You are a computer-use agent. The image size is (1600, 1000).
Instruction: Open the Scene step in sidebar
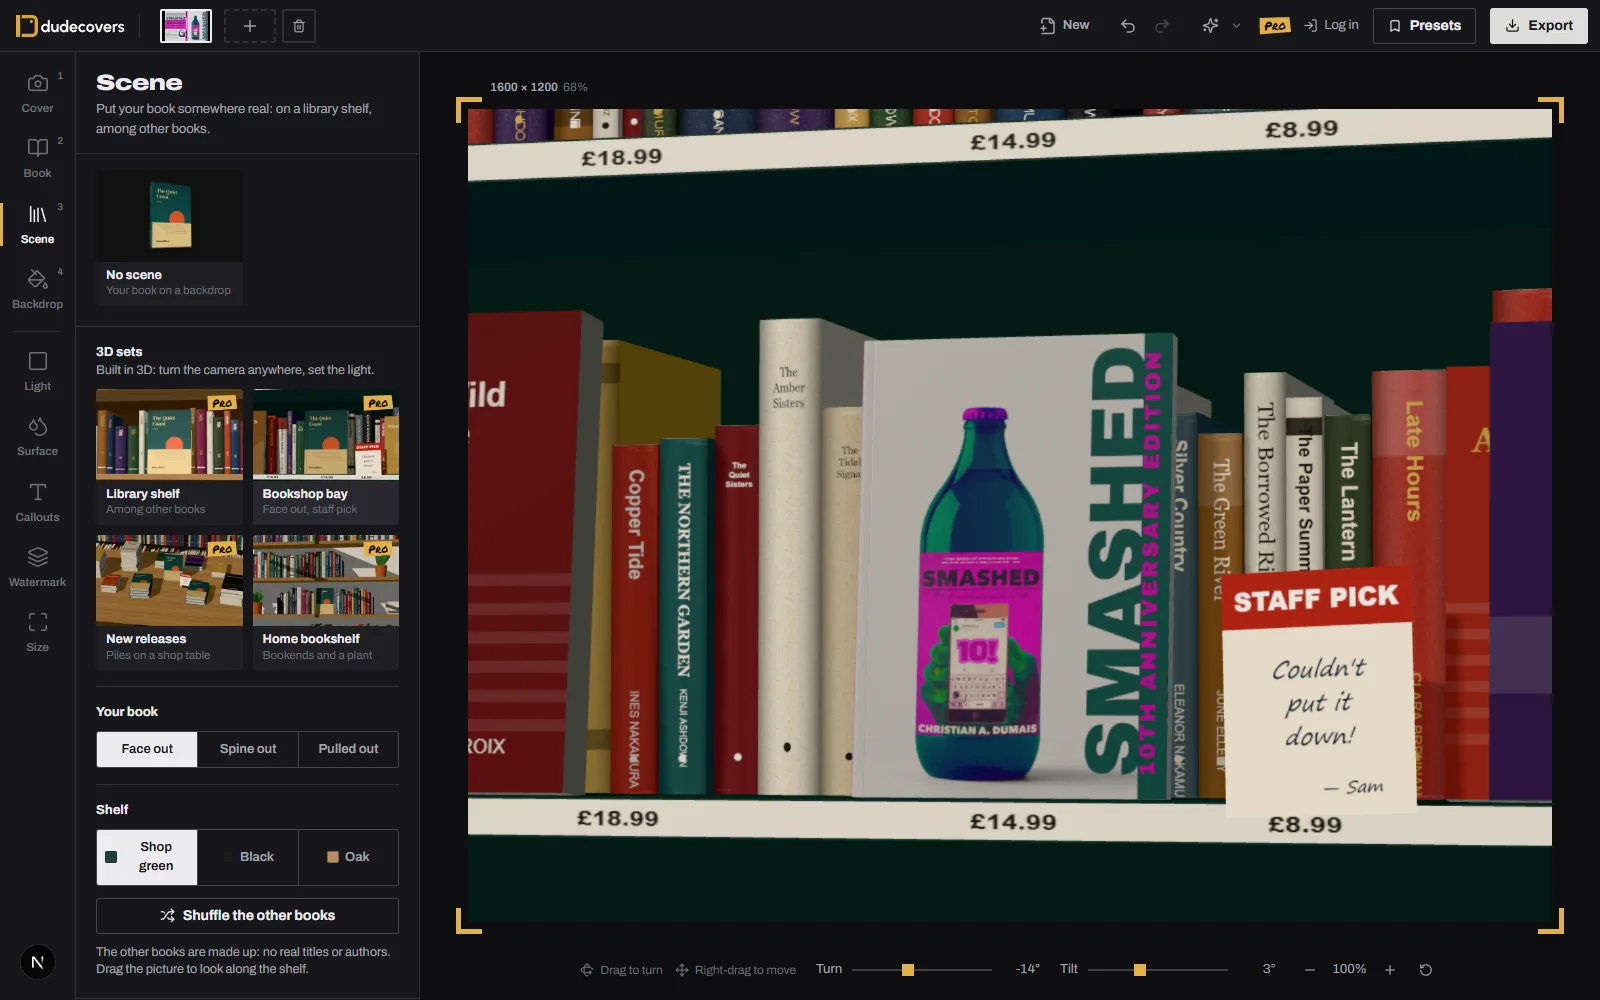(x=37, y=224)
